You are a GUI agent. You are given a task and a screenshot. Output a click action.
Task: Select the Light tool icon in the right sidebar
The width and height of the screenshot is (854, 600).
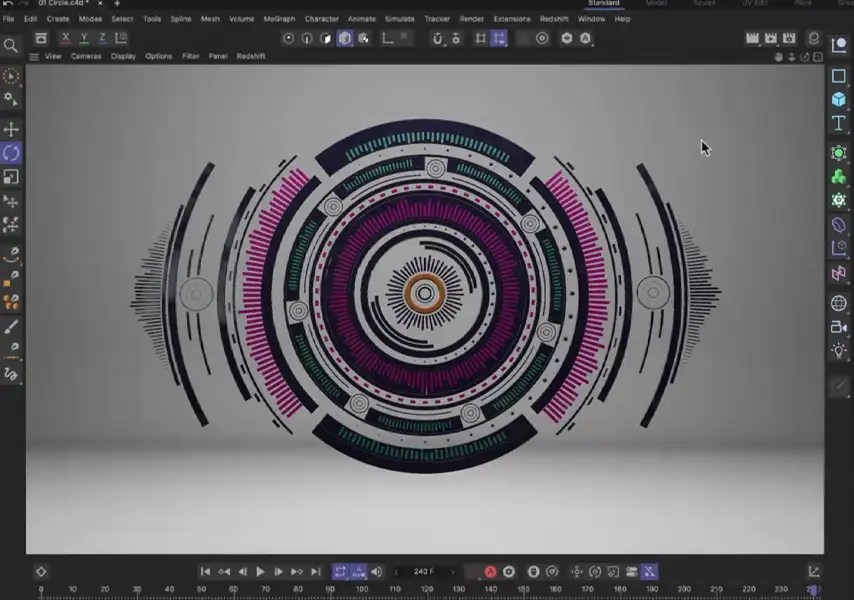coord(839,351)
